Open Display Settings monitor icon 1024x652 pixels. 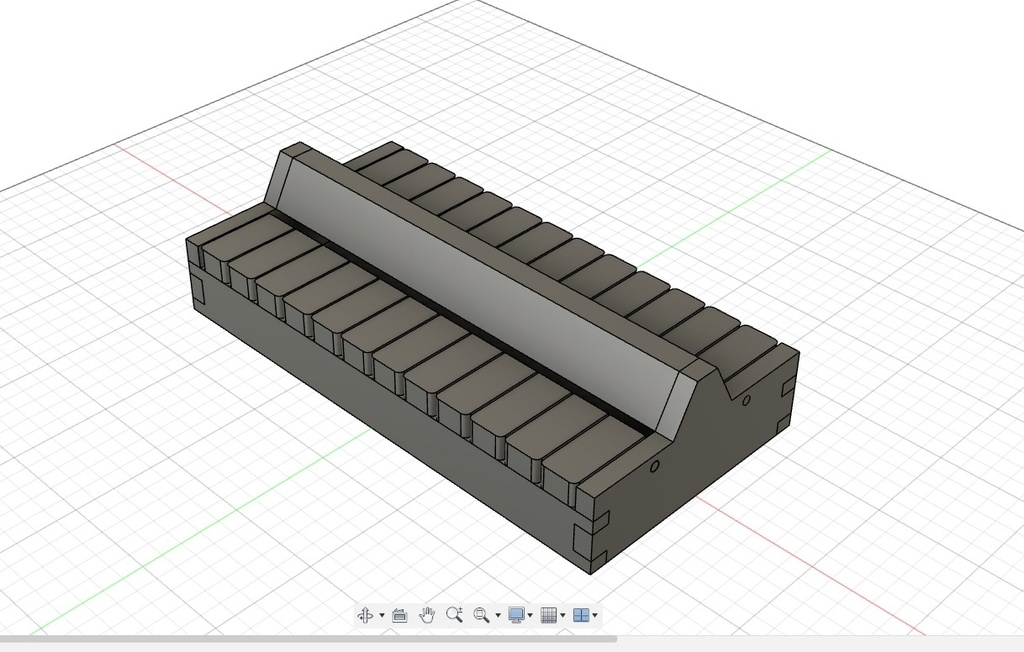(x=516, y=615)
